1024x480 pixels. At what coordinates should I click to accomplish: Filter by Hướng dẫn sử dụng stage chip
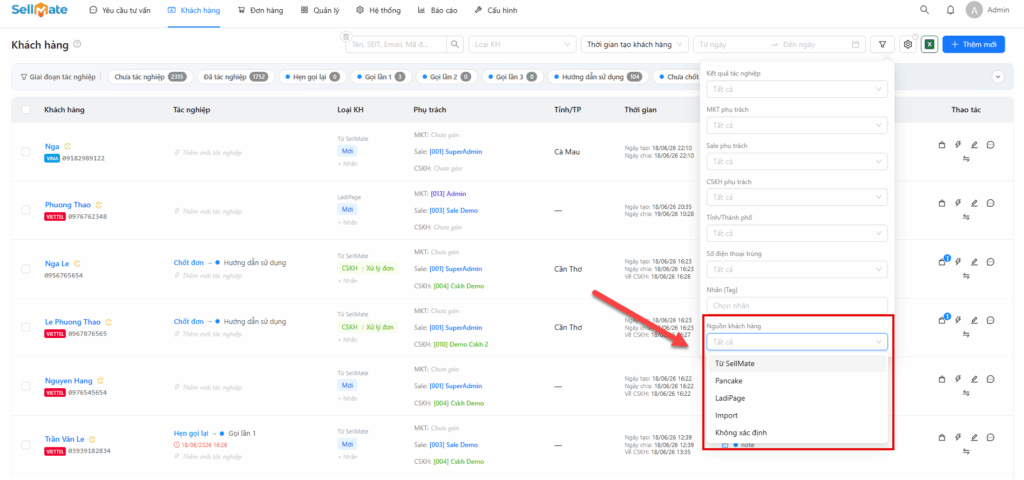pyautogui.click(x=598, y=76)
